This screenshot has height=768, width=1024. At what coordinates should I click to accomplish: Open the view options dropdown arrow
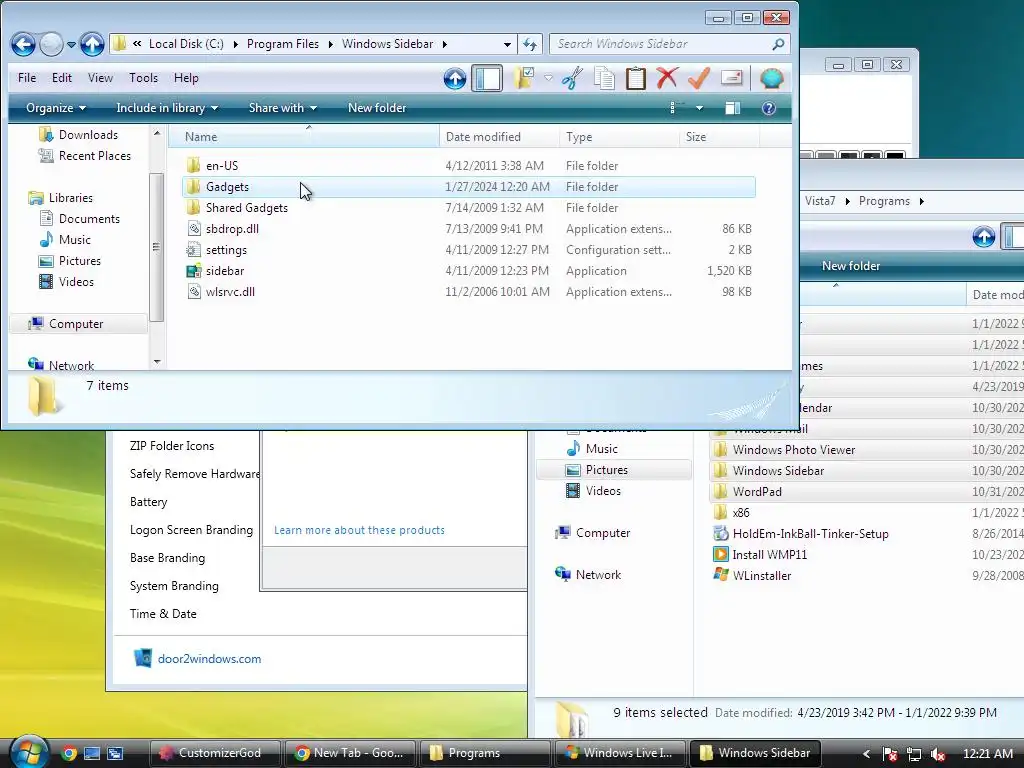699,108
